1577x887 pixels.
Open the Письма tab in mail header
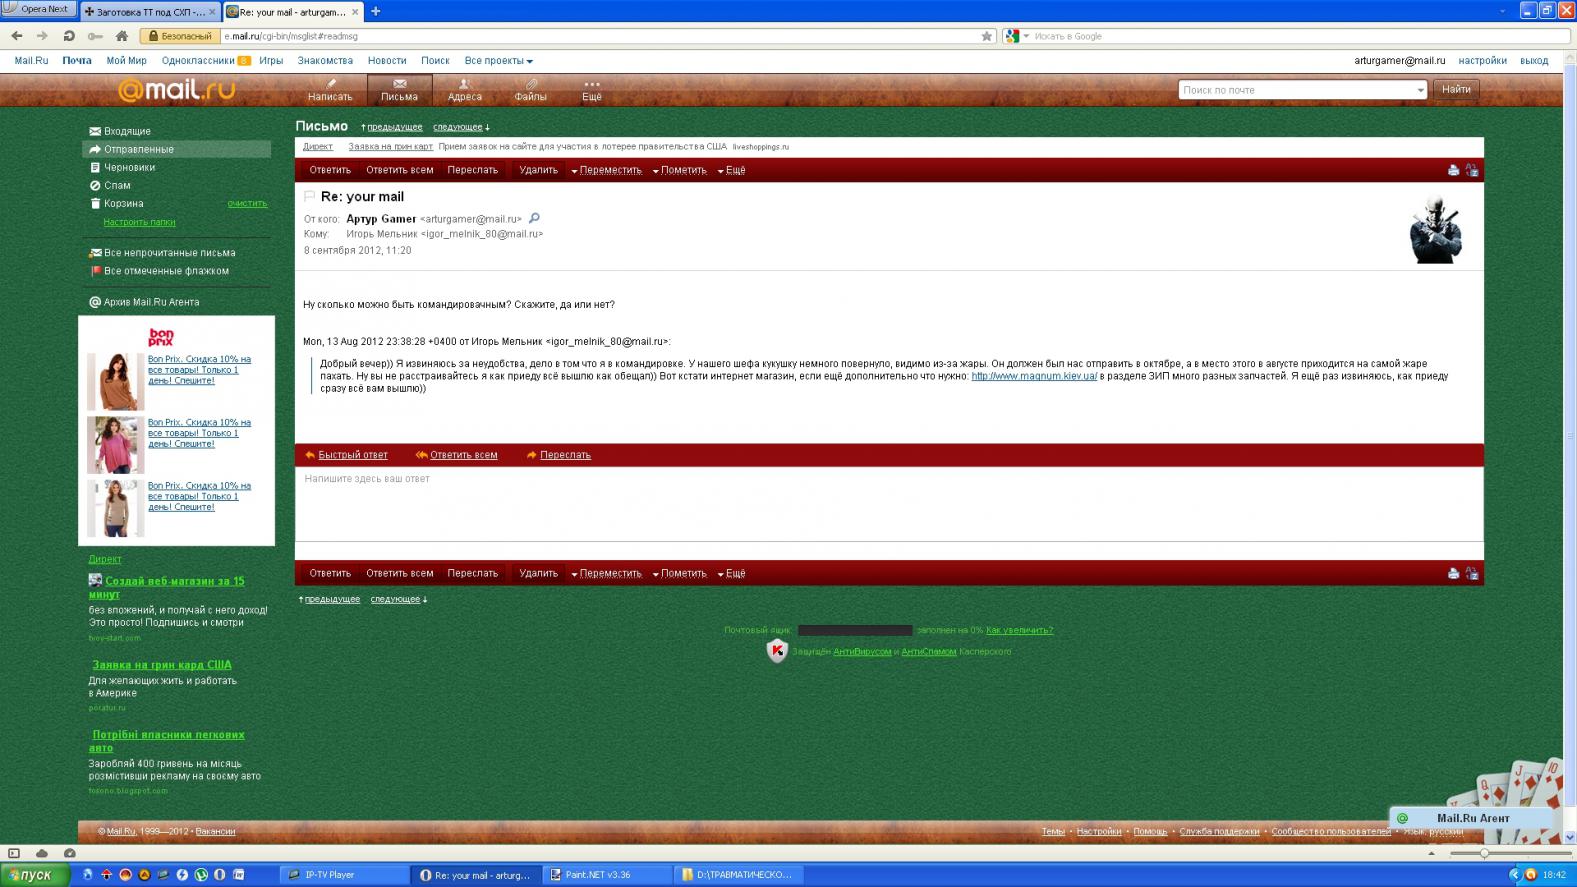click(x=399, y=89)
